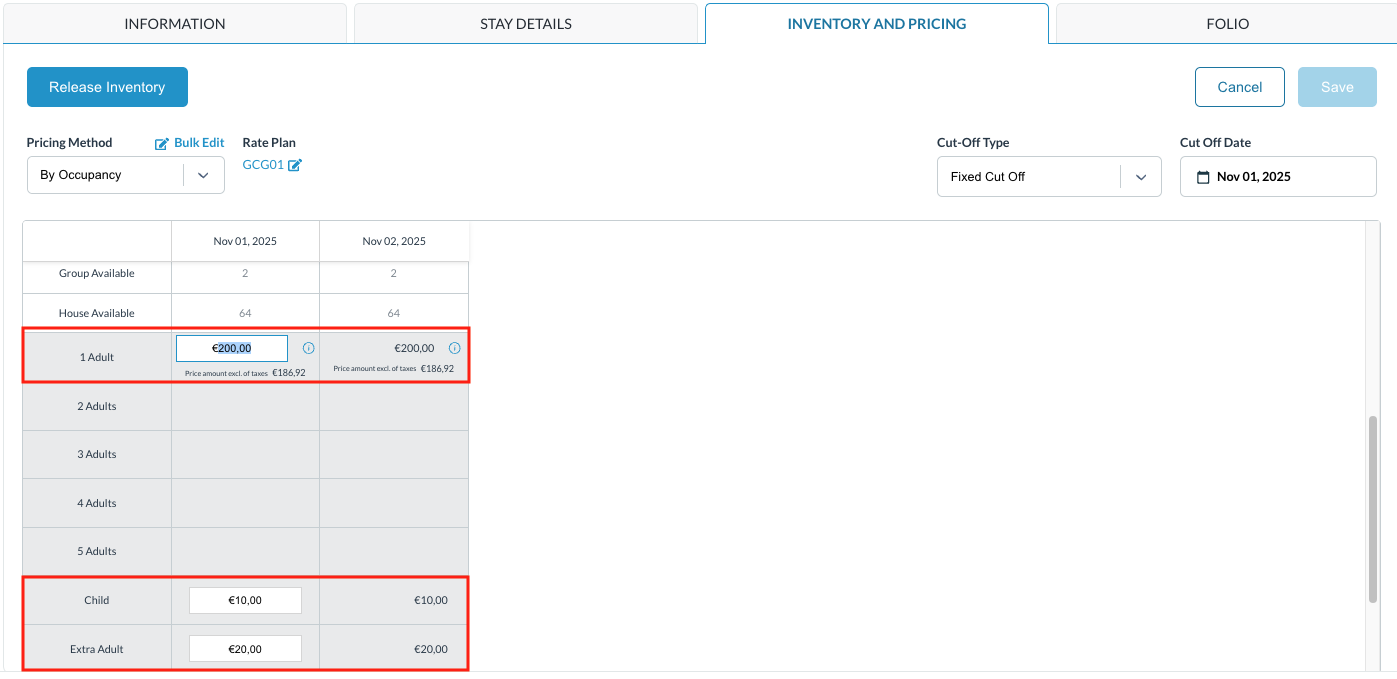Click the Bulk Edit pencil icon
Screen dimensions: 1397x679
click(x=162, y=144)
